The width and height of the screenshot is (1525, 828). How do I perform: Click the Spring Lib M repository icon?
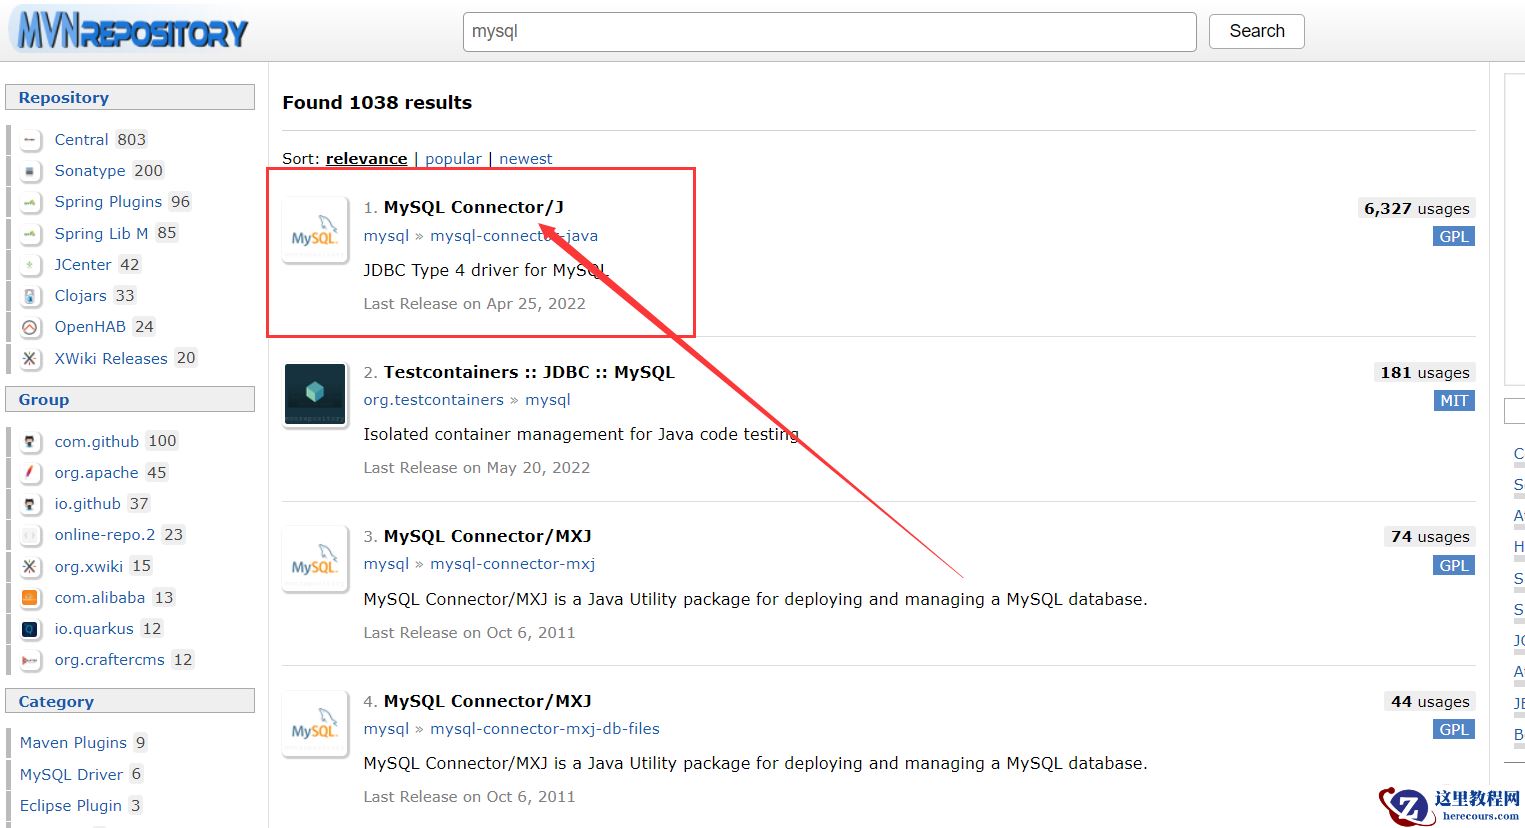pyautogui.click(x=30, y=233)
